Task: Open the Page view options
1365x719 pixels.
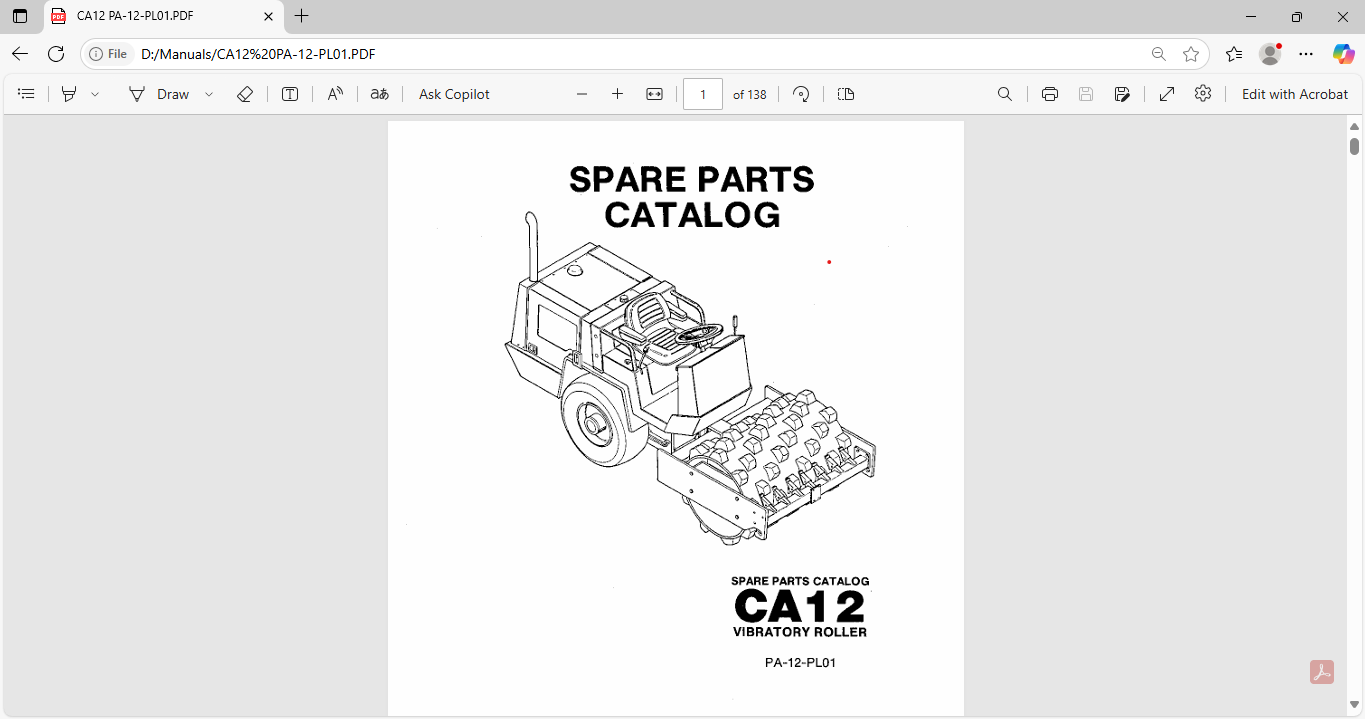Action: 846,94
